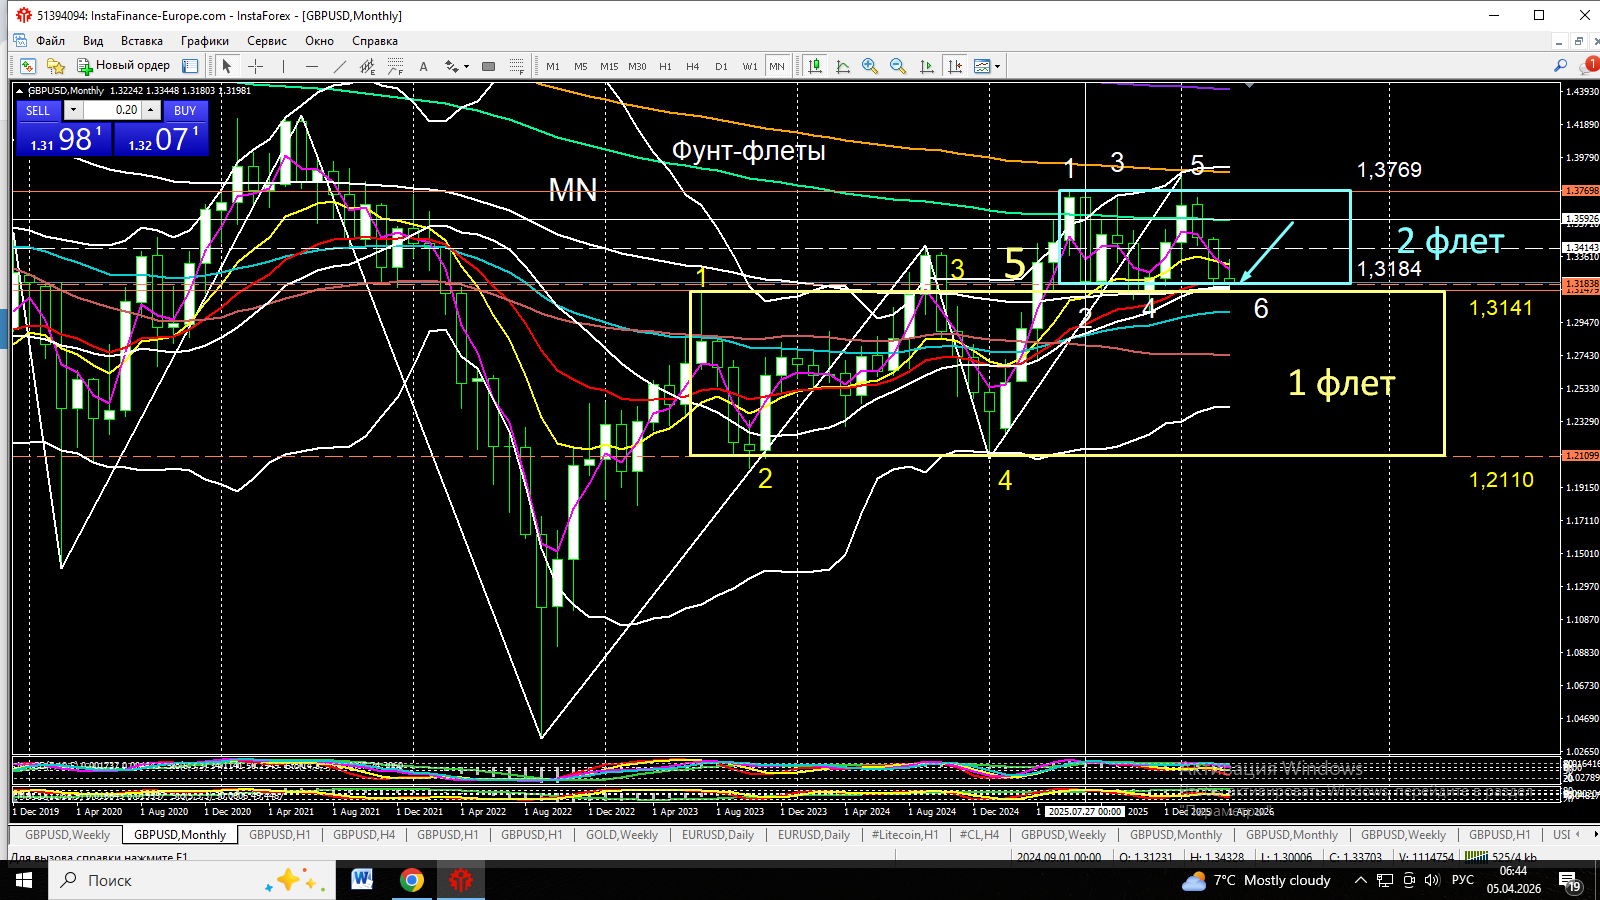
Task: Open the dropdown arrow next to SELL
Action: point(72,110)
